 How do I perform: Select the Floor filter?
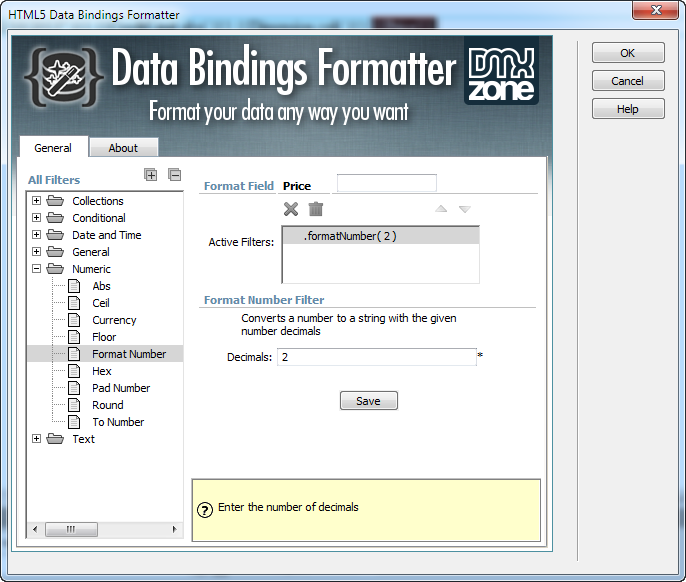tap(104, 337)
